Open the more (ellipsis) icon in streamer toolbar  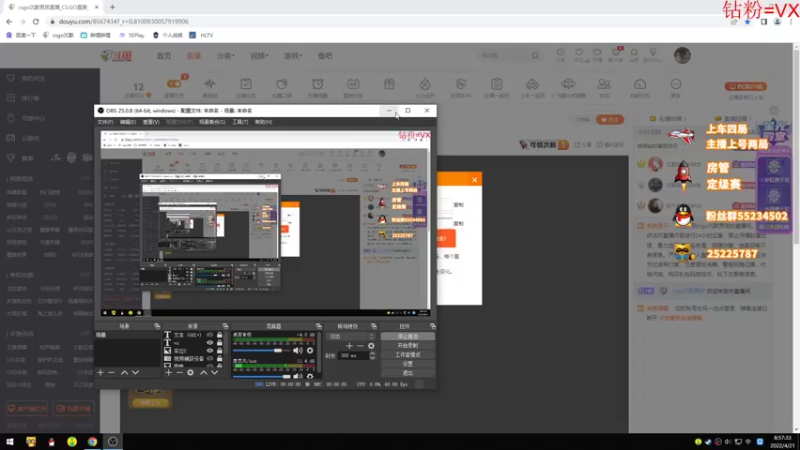(x=676, y=84)
